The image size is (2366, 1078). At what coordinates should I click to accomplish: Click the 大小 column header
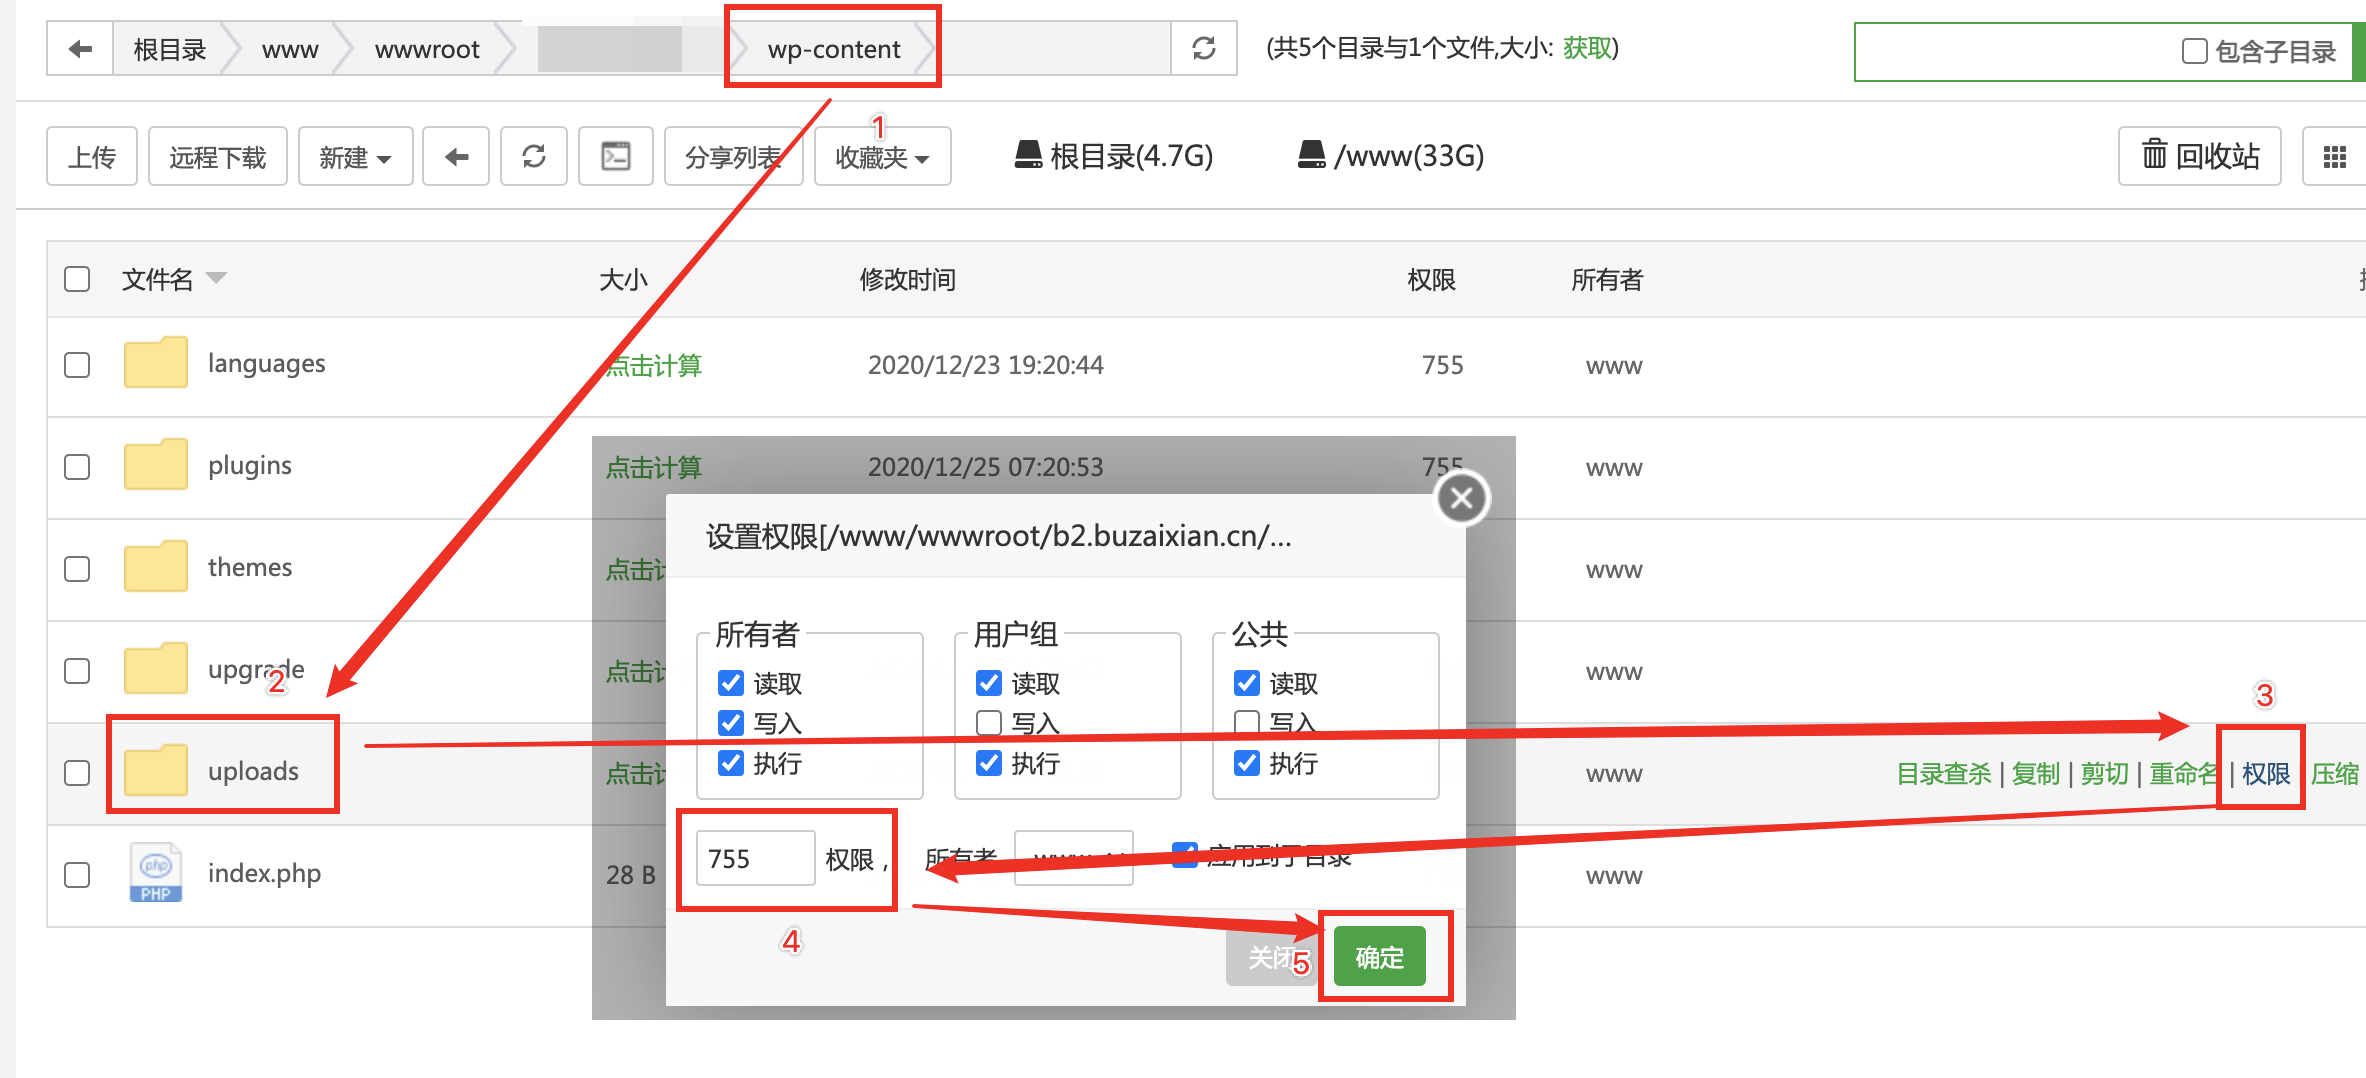click(623, 279)
